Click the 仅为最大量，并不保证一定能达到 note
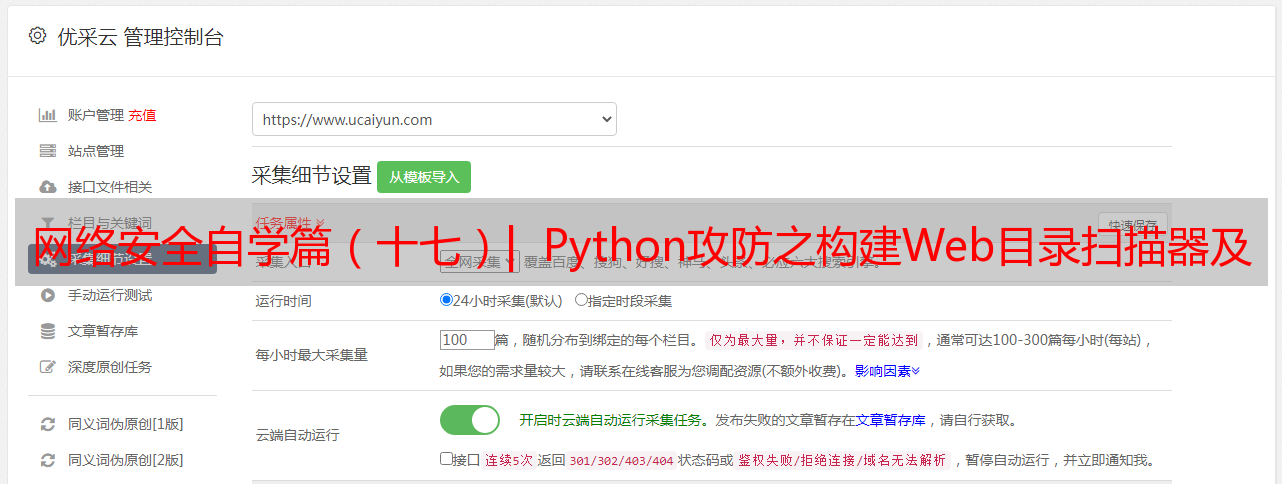The height and width of the screenshot is (484, 1282). [814, 340]
